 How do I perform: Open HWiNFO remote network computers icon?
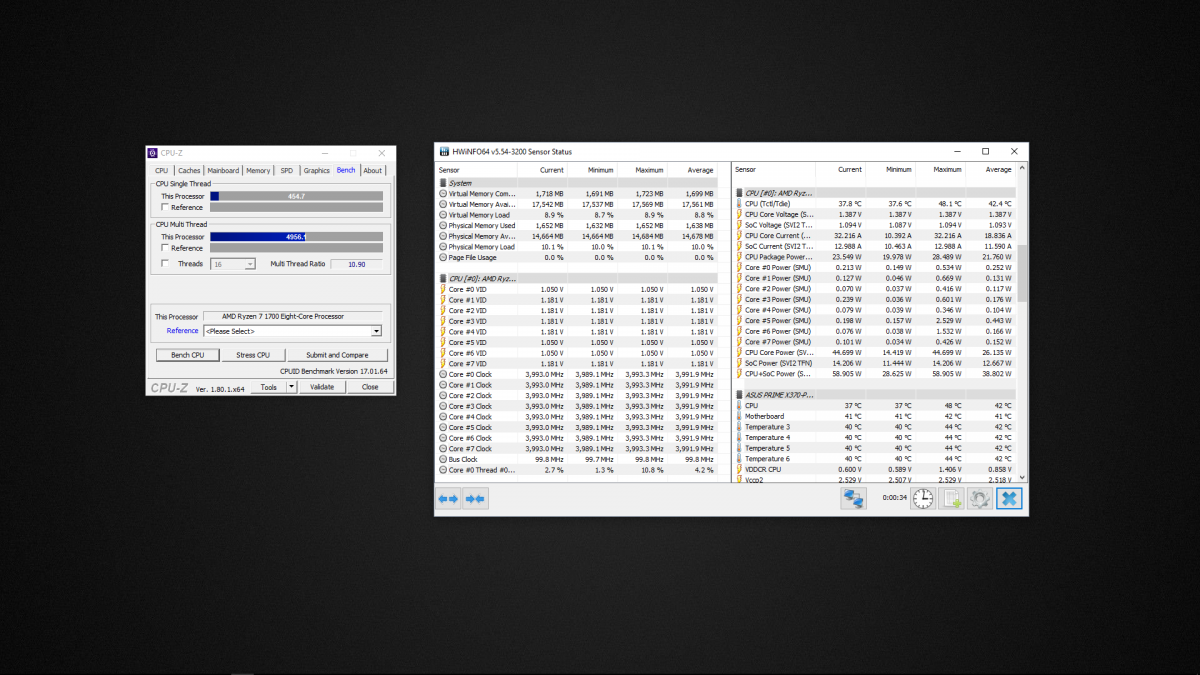(x=853, y=498)
